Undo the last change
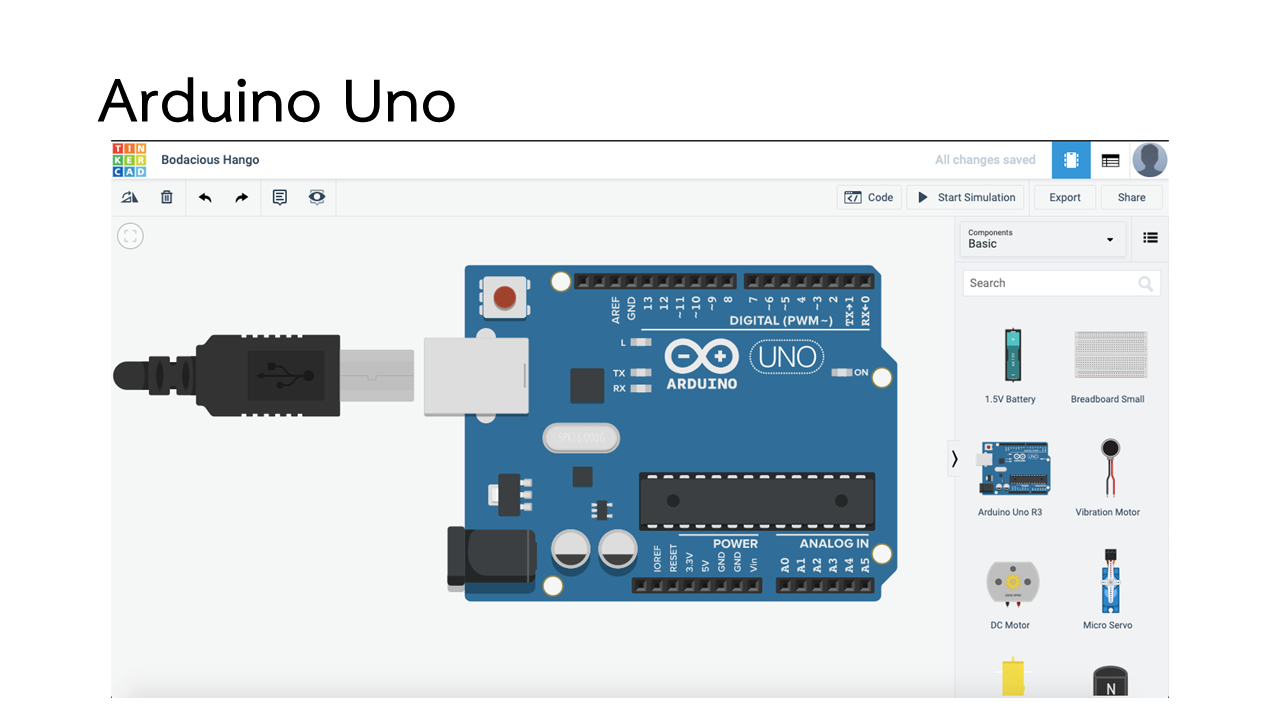1280x720 pixels. (205, 198)
